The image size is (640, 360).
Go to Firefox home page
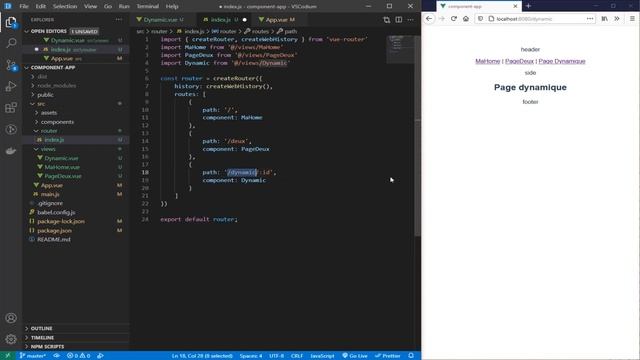(x=466, y=19)
